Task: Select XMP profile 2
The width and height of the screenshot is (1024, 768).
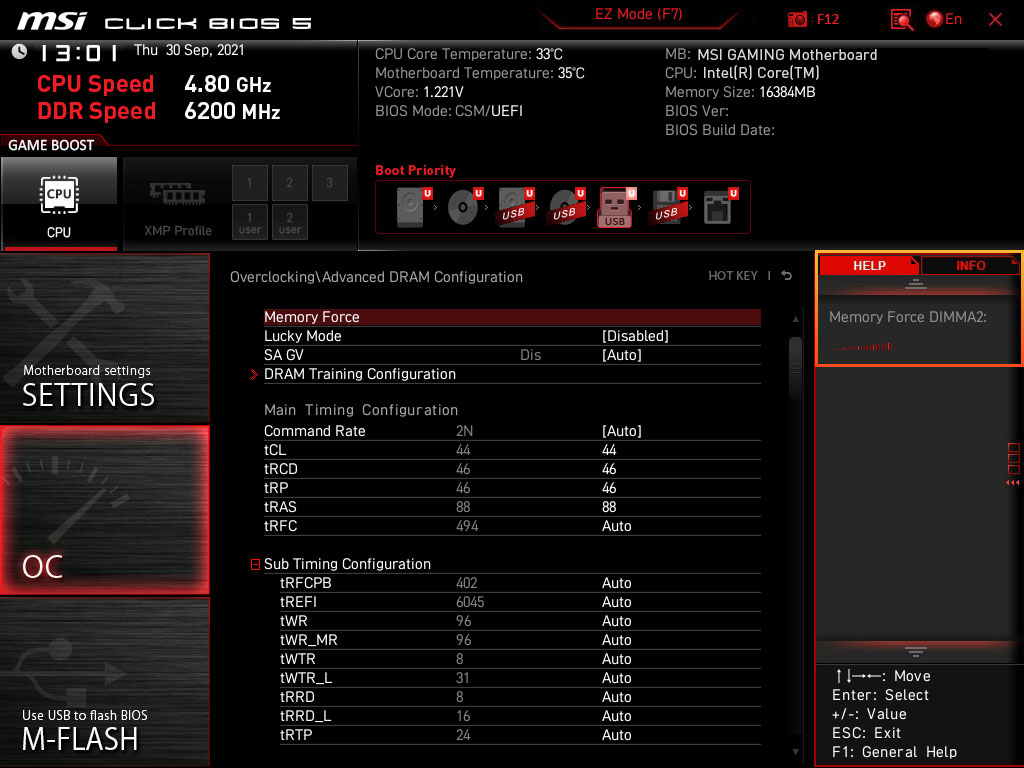Action: (289, 183)
